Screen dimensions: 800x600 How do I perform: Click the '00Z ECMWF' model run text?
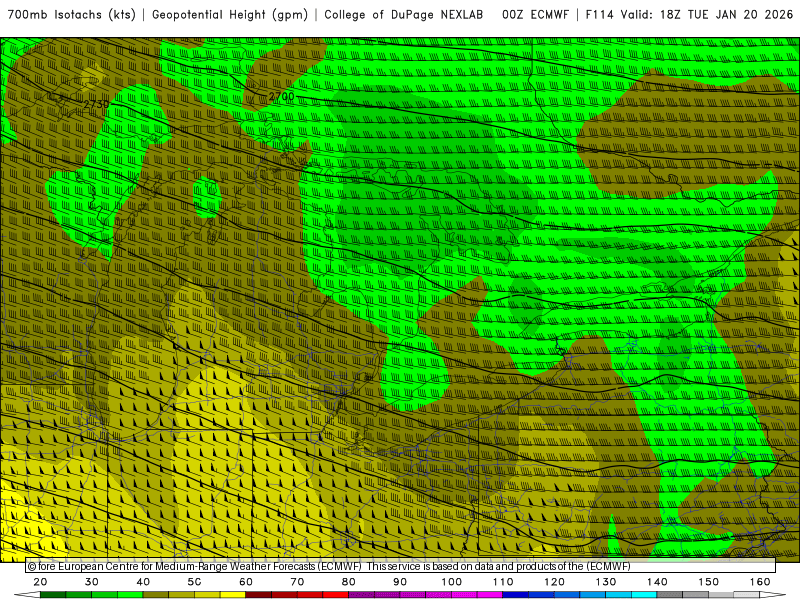(x=535, y=15)
